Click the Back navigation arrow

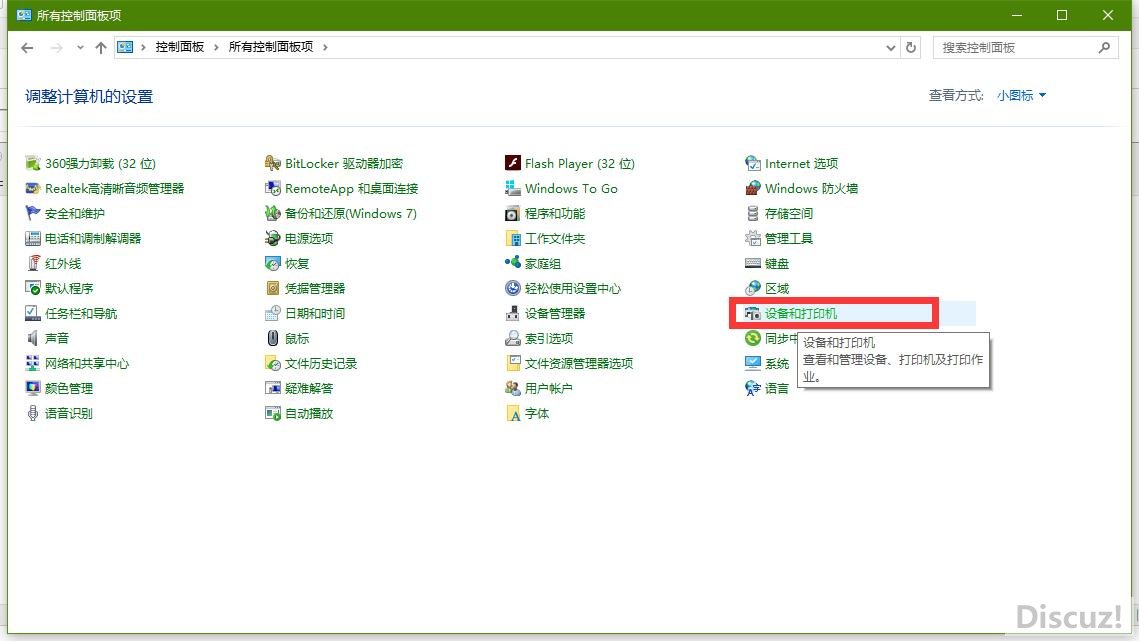click(x=28, y=47)
